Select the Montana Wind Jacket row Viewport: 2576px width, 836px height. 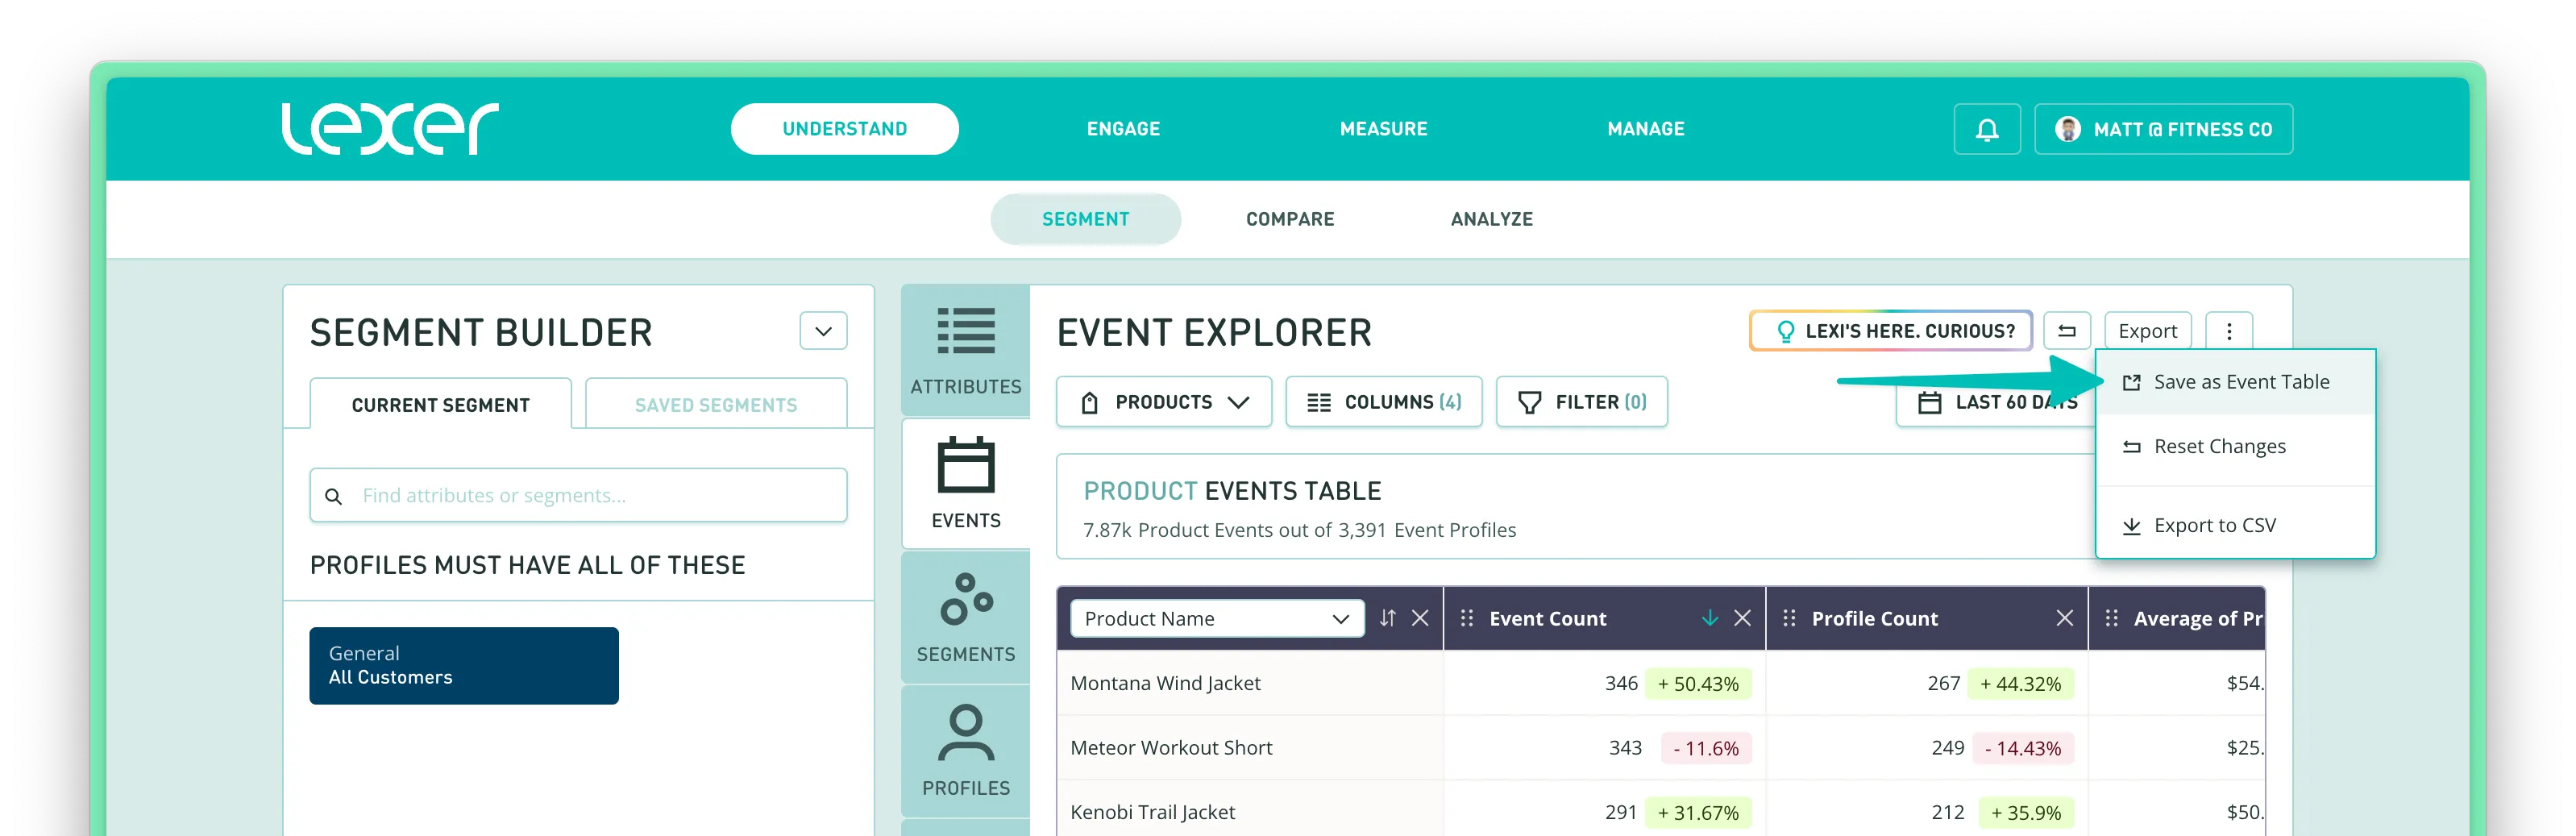[1660, 683]
